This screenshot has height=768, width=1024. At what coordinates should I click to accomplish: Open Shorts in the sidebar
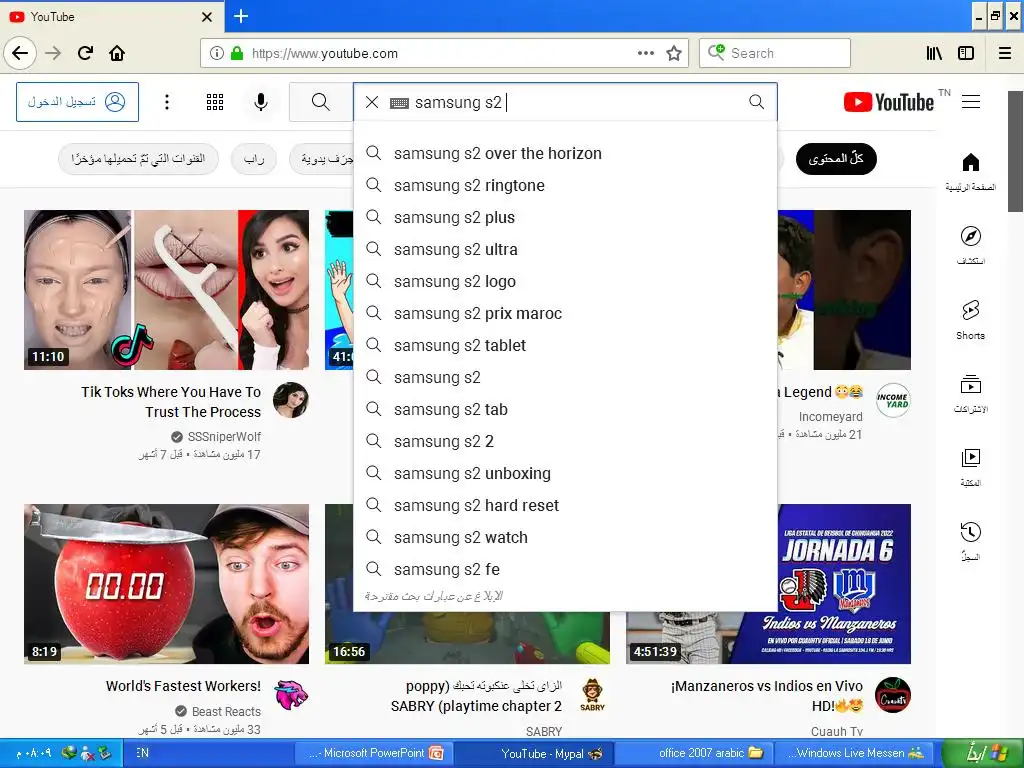click(970, 319)
